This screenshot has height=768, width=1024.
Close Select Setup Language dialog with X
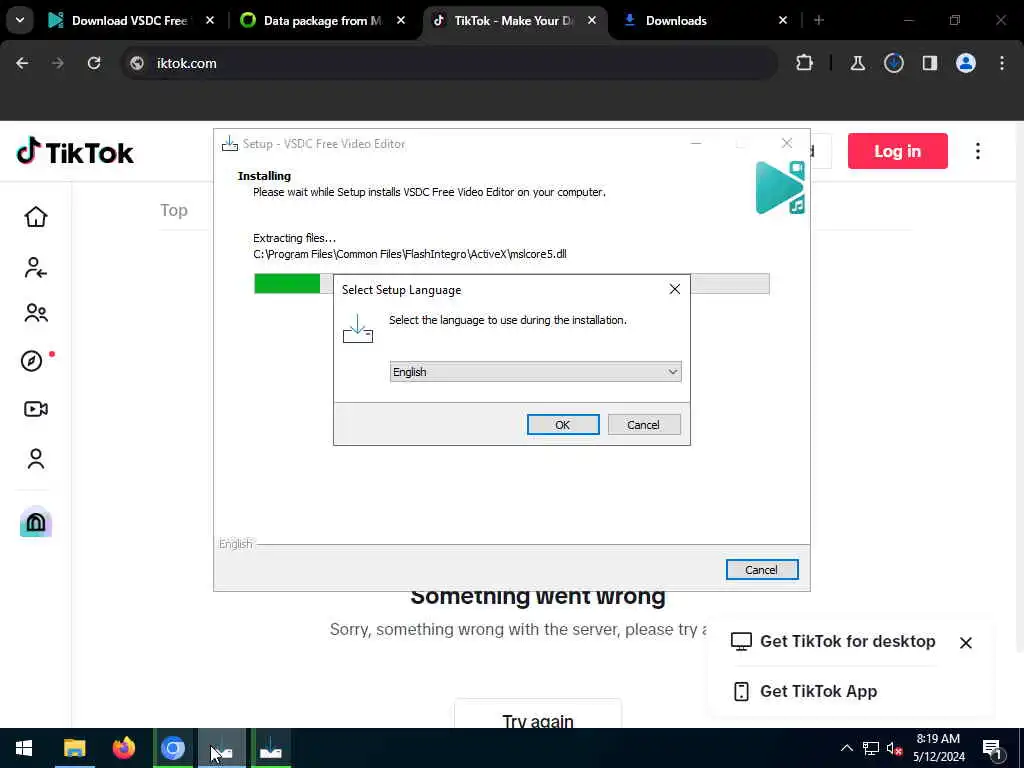point(675,289)
